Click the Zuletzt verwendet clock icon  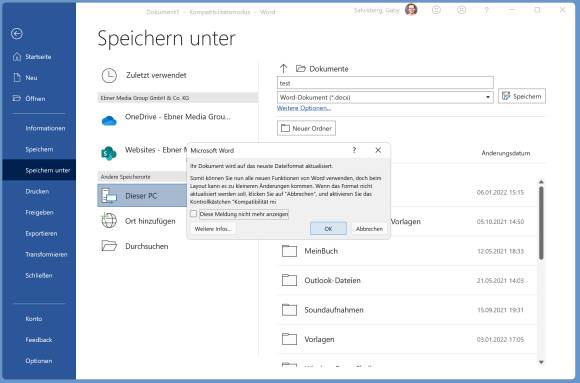pyautogui.click(x=109, y=75)
